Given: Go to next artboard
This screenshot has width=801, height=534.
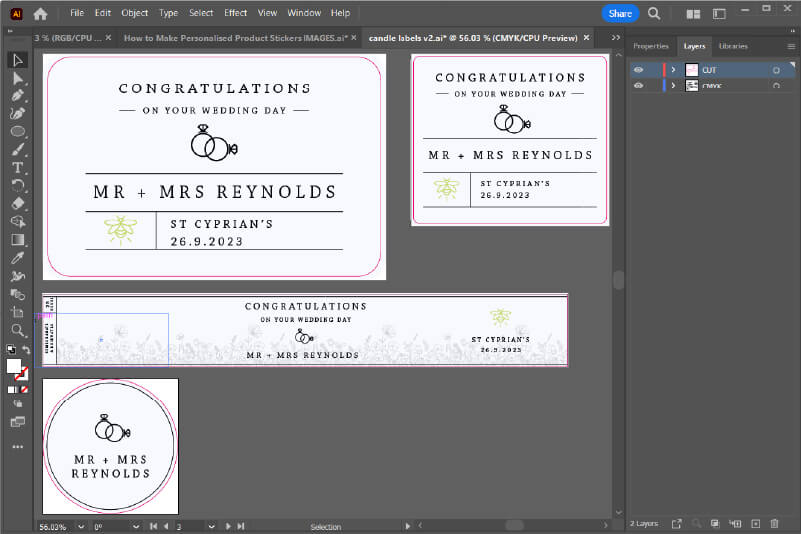Looking at the screenshot, I should pyautogui.click(x=228, y=526).
